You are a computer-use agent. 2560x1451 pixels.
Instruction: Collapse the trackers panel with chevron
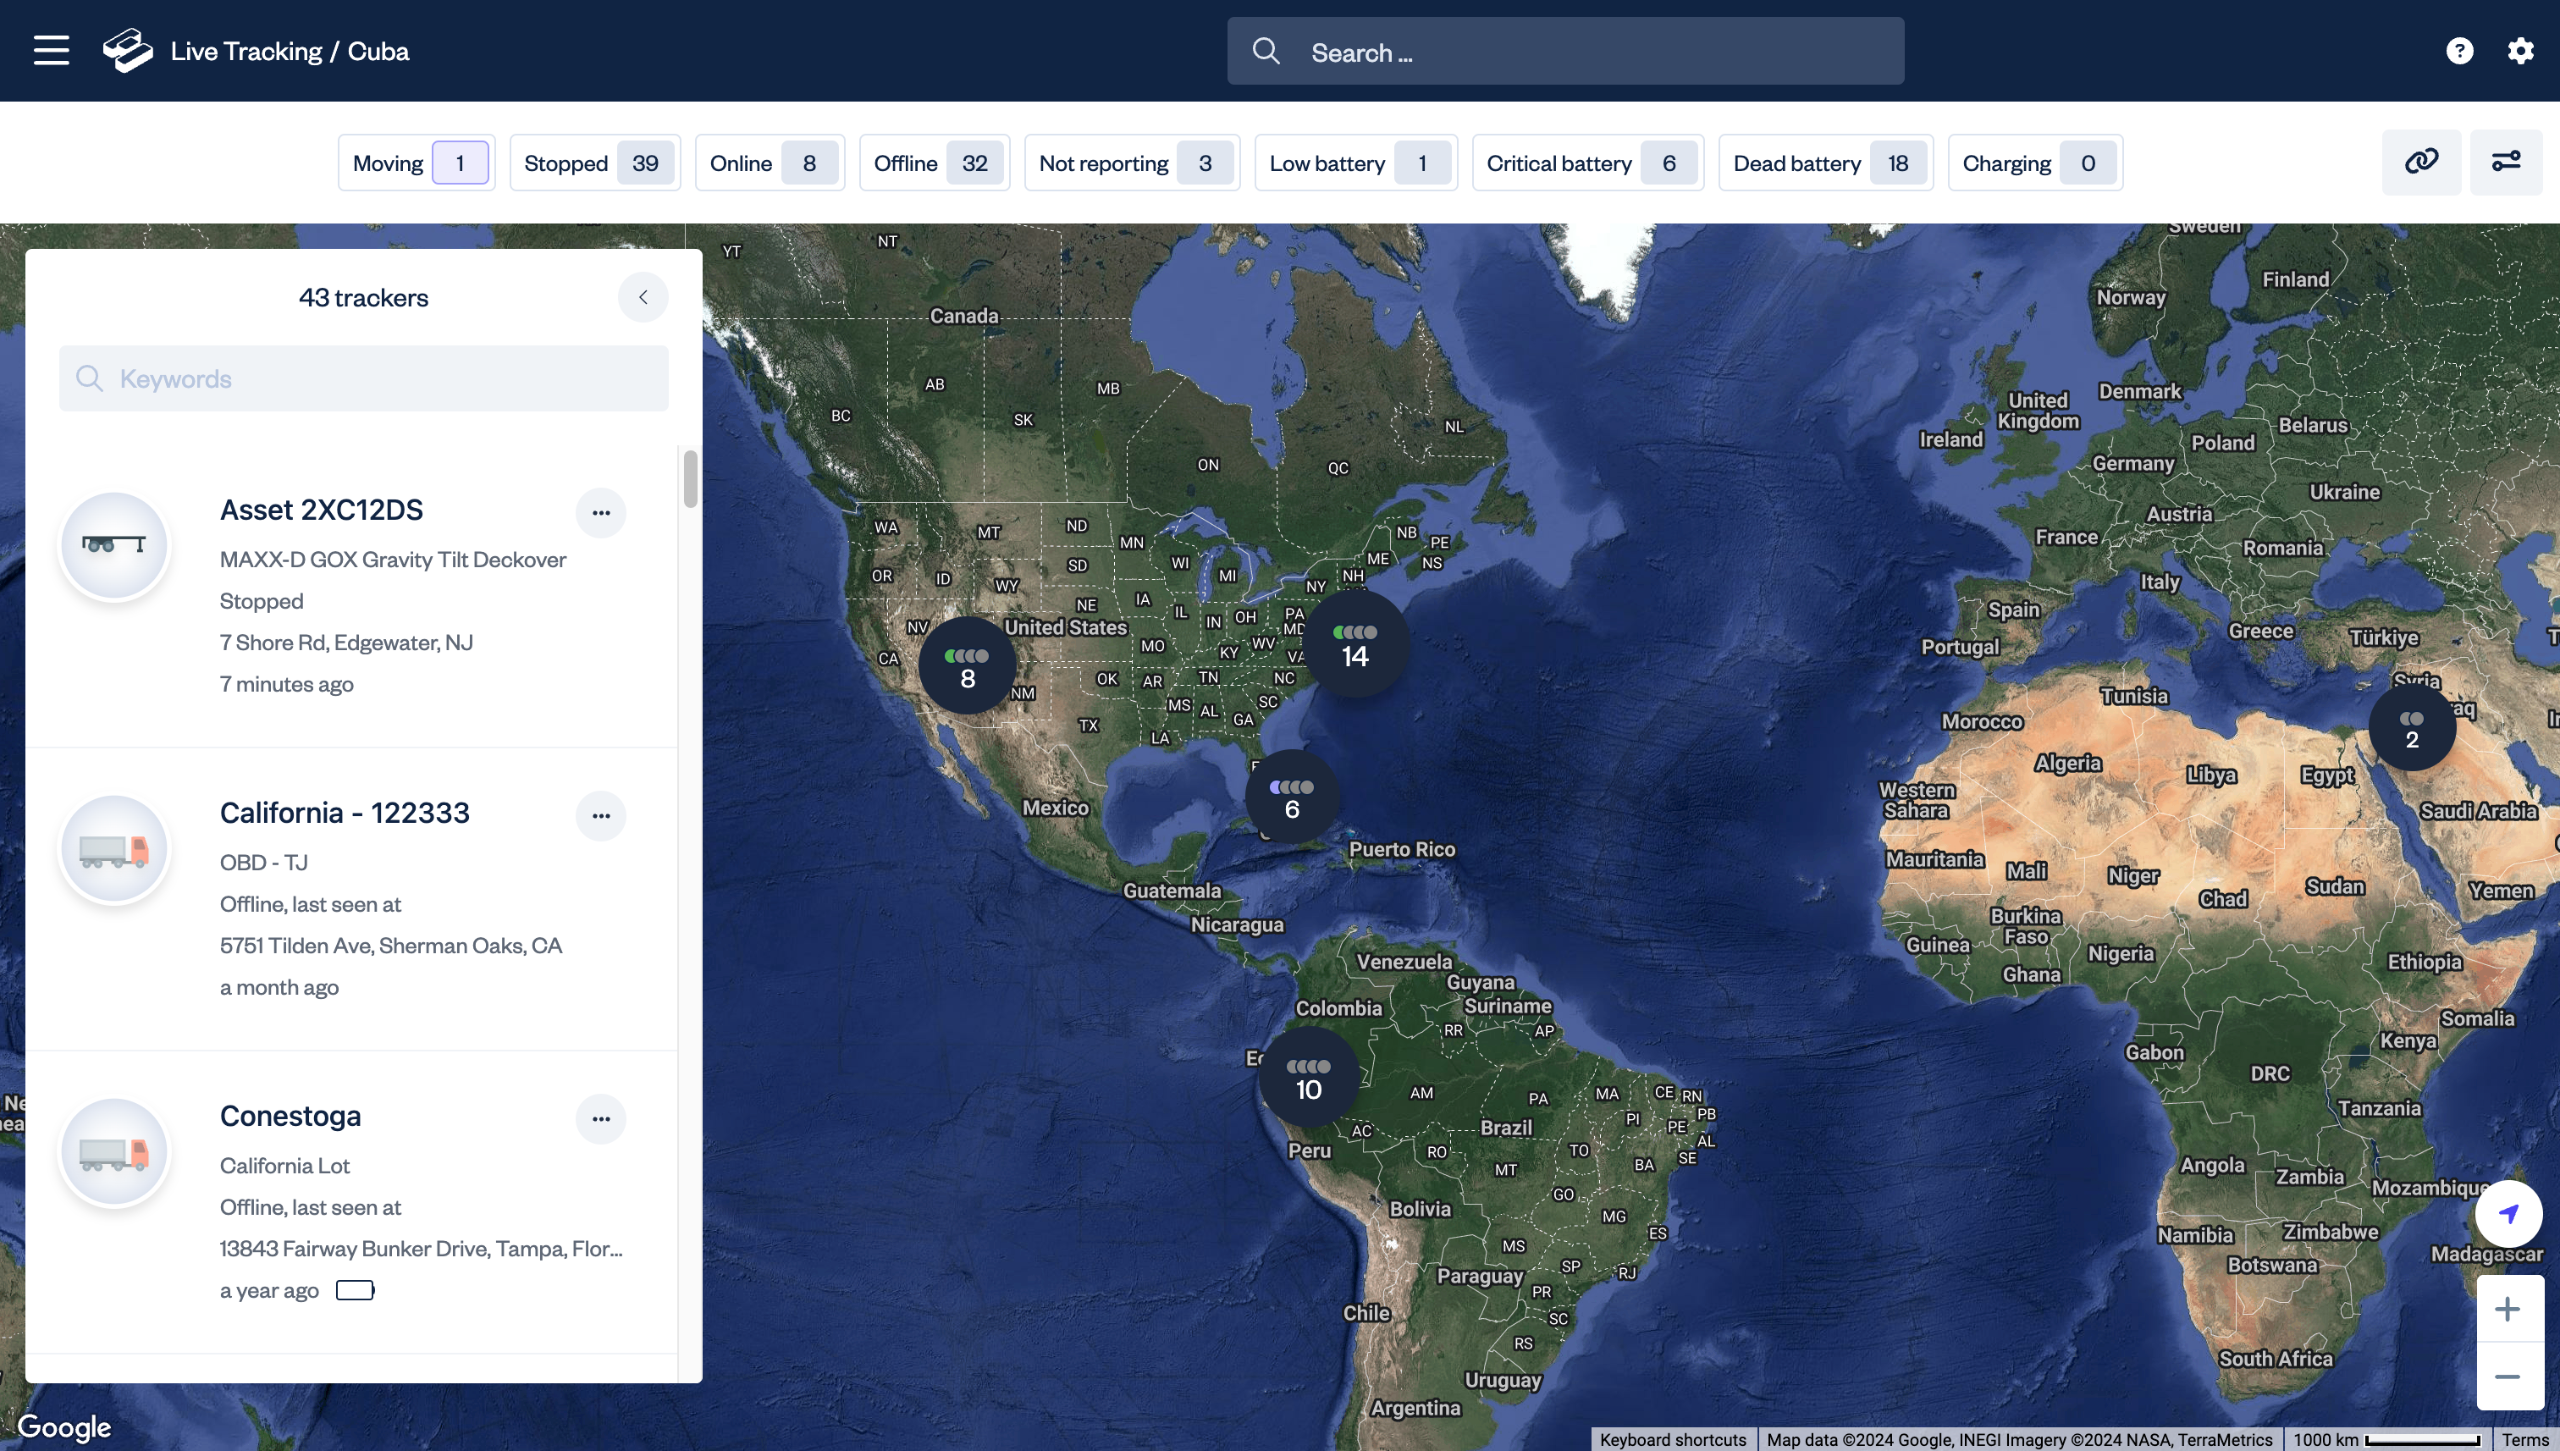(x=643, y=297)
